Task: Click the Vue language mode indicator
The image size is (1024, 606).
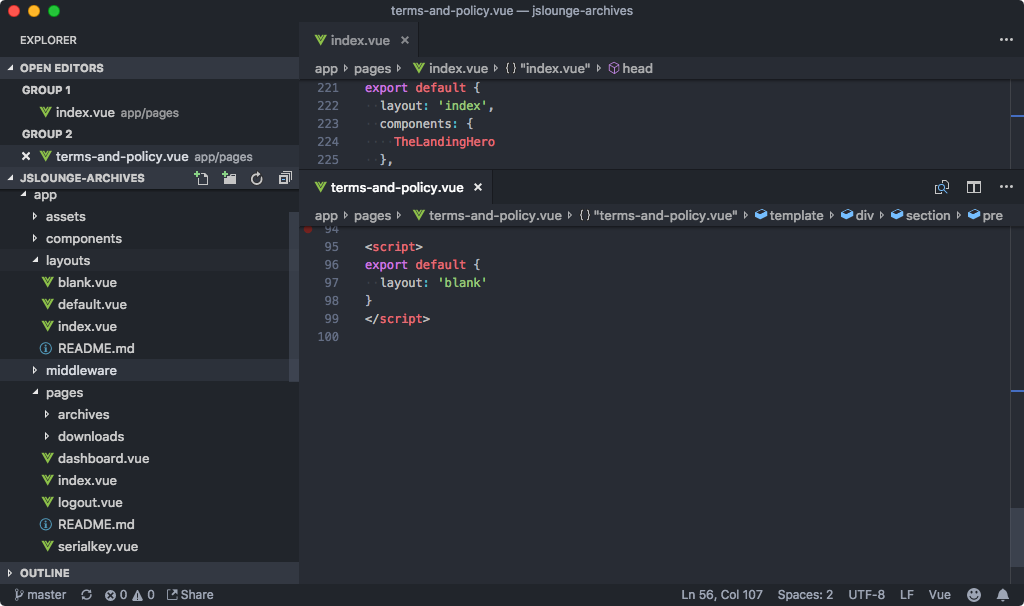Action: point(939,594)
